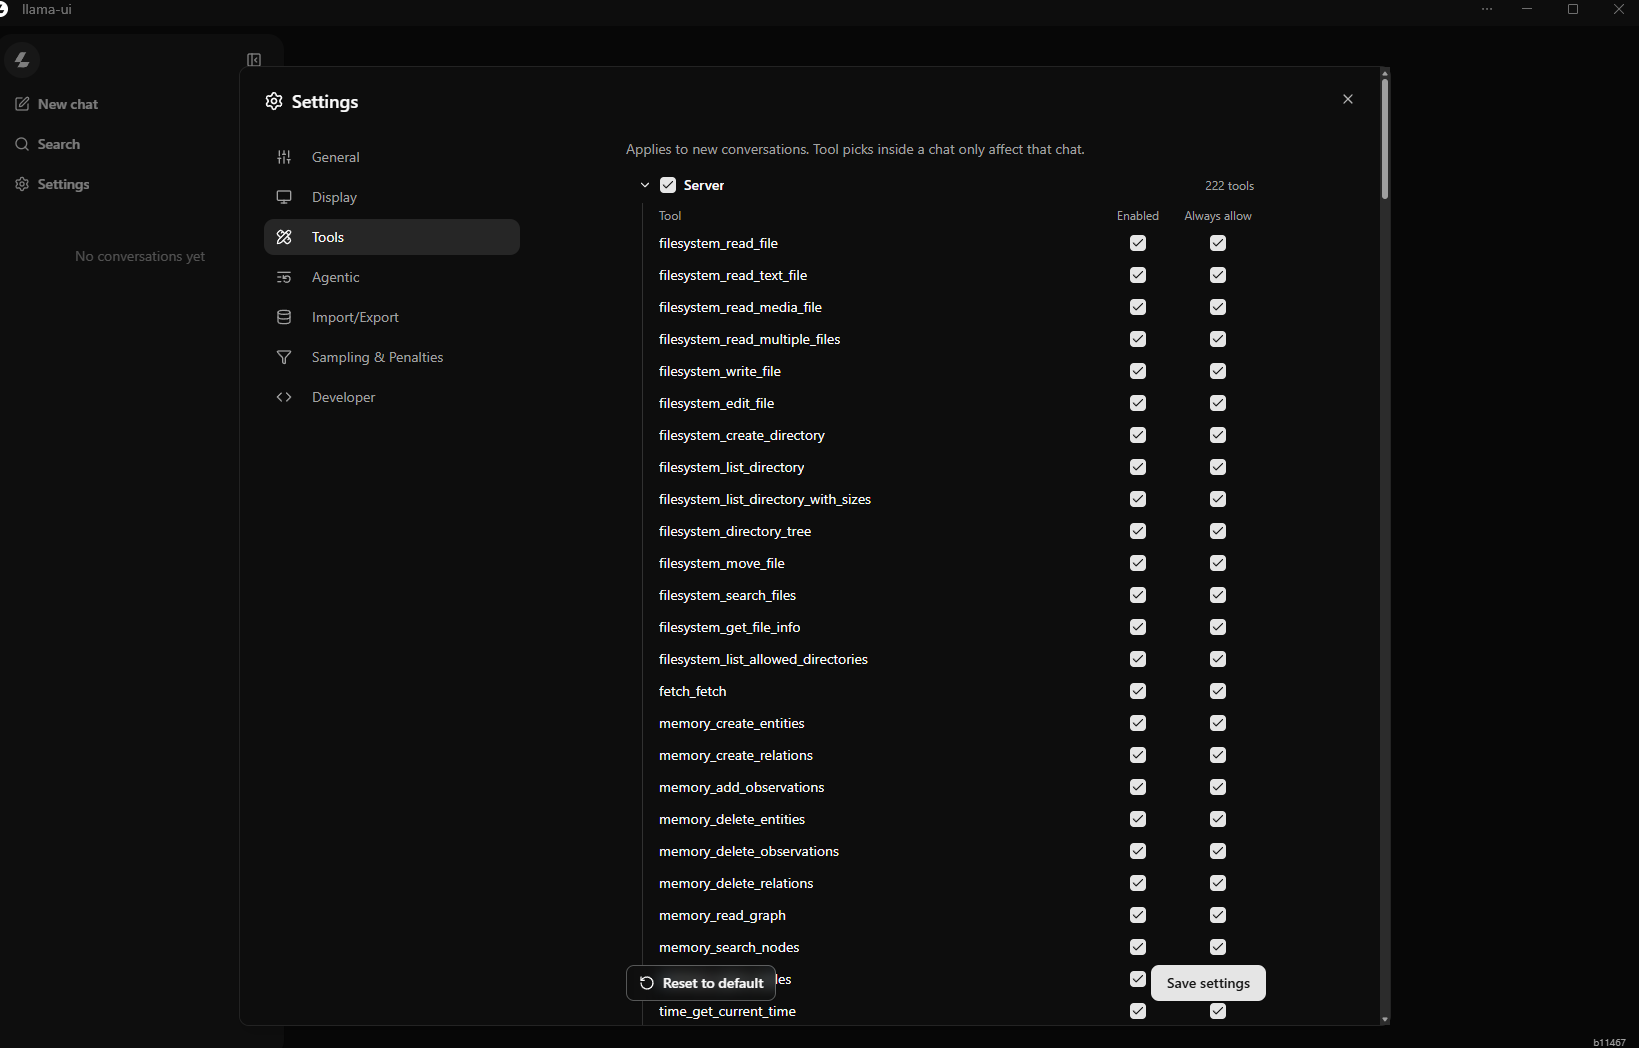Viewport: 1639px width, 1048px height.
Task: Click the Agentic list icon
Action: 284,277
